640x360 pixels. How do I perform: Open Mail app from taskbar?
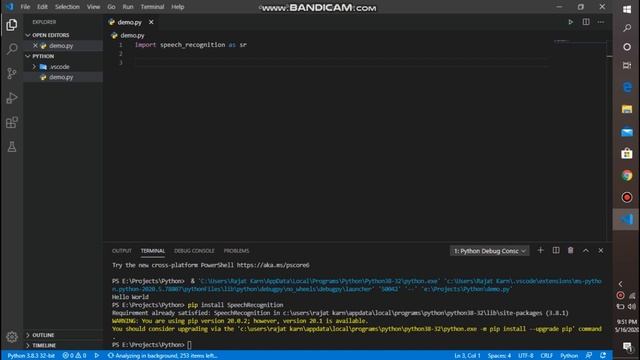point(627,132)
